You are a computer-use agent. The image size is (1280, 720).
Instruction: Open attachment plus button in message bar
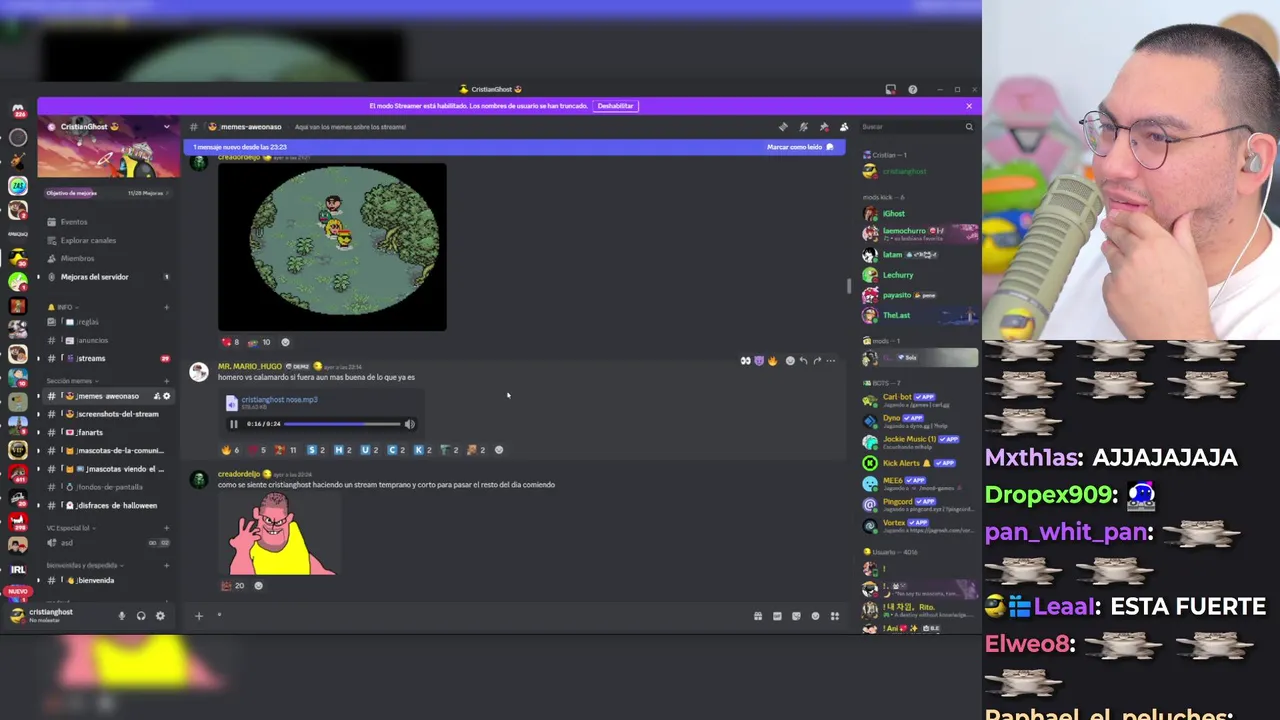click(x=199, y=616)
